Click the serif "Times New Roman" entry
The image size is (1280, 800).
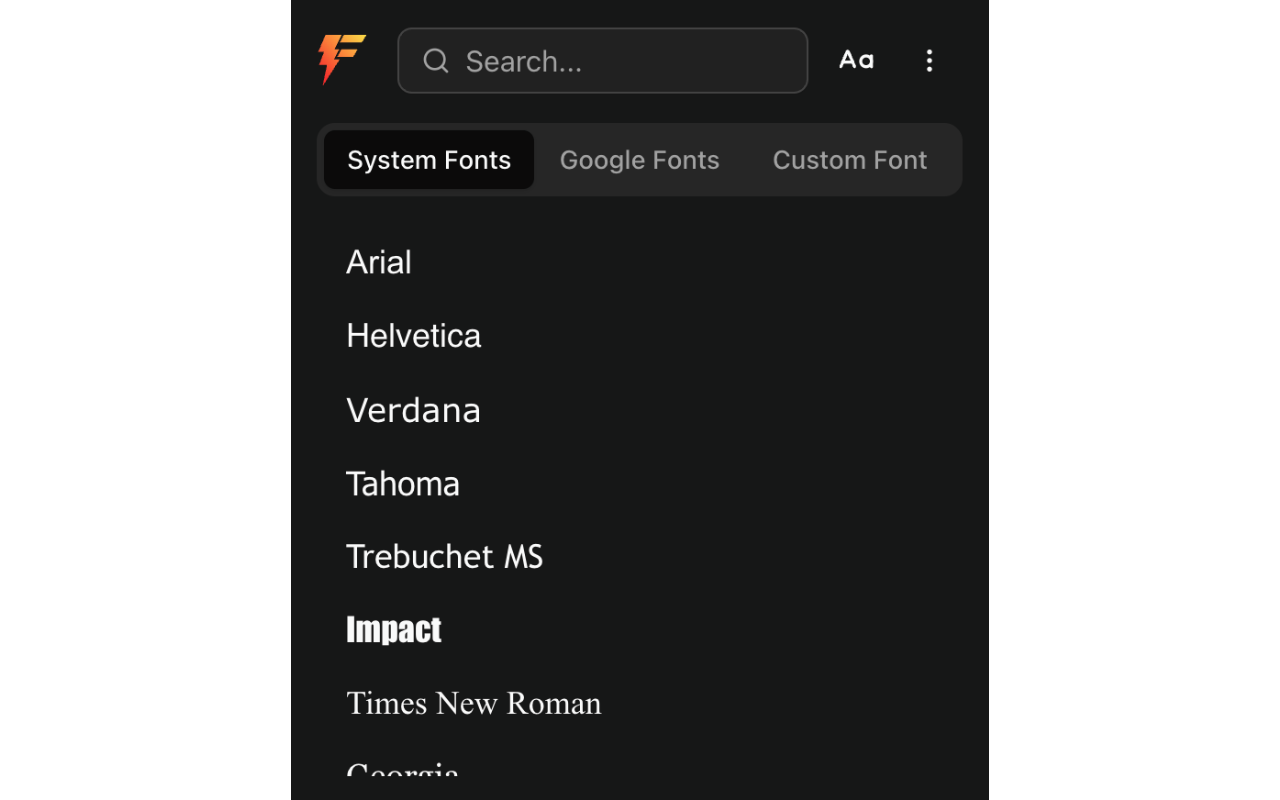(x=474, y=703)
